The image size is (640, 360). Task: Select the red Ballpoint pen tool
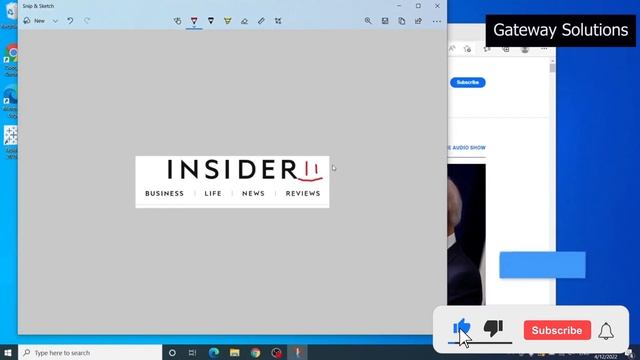point(194,21)
